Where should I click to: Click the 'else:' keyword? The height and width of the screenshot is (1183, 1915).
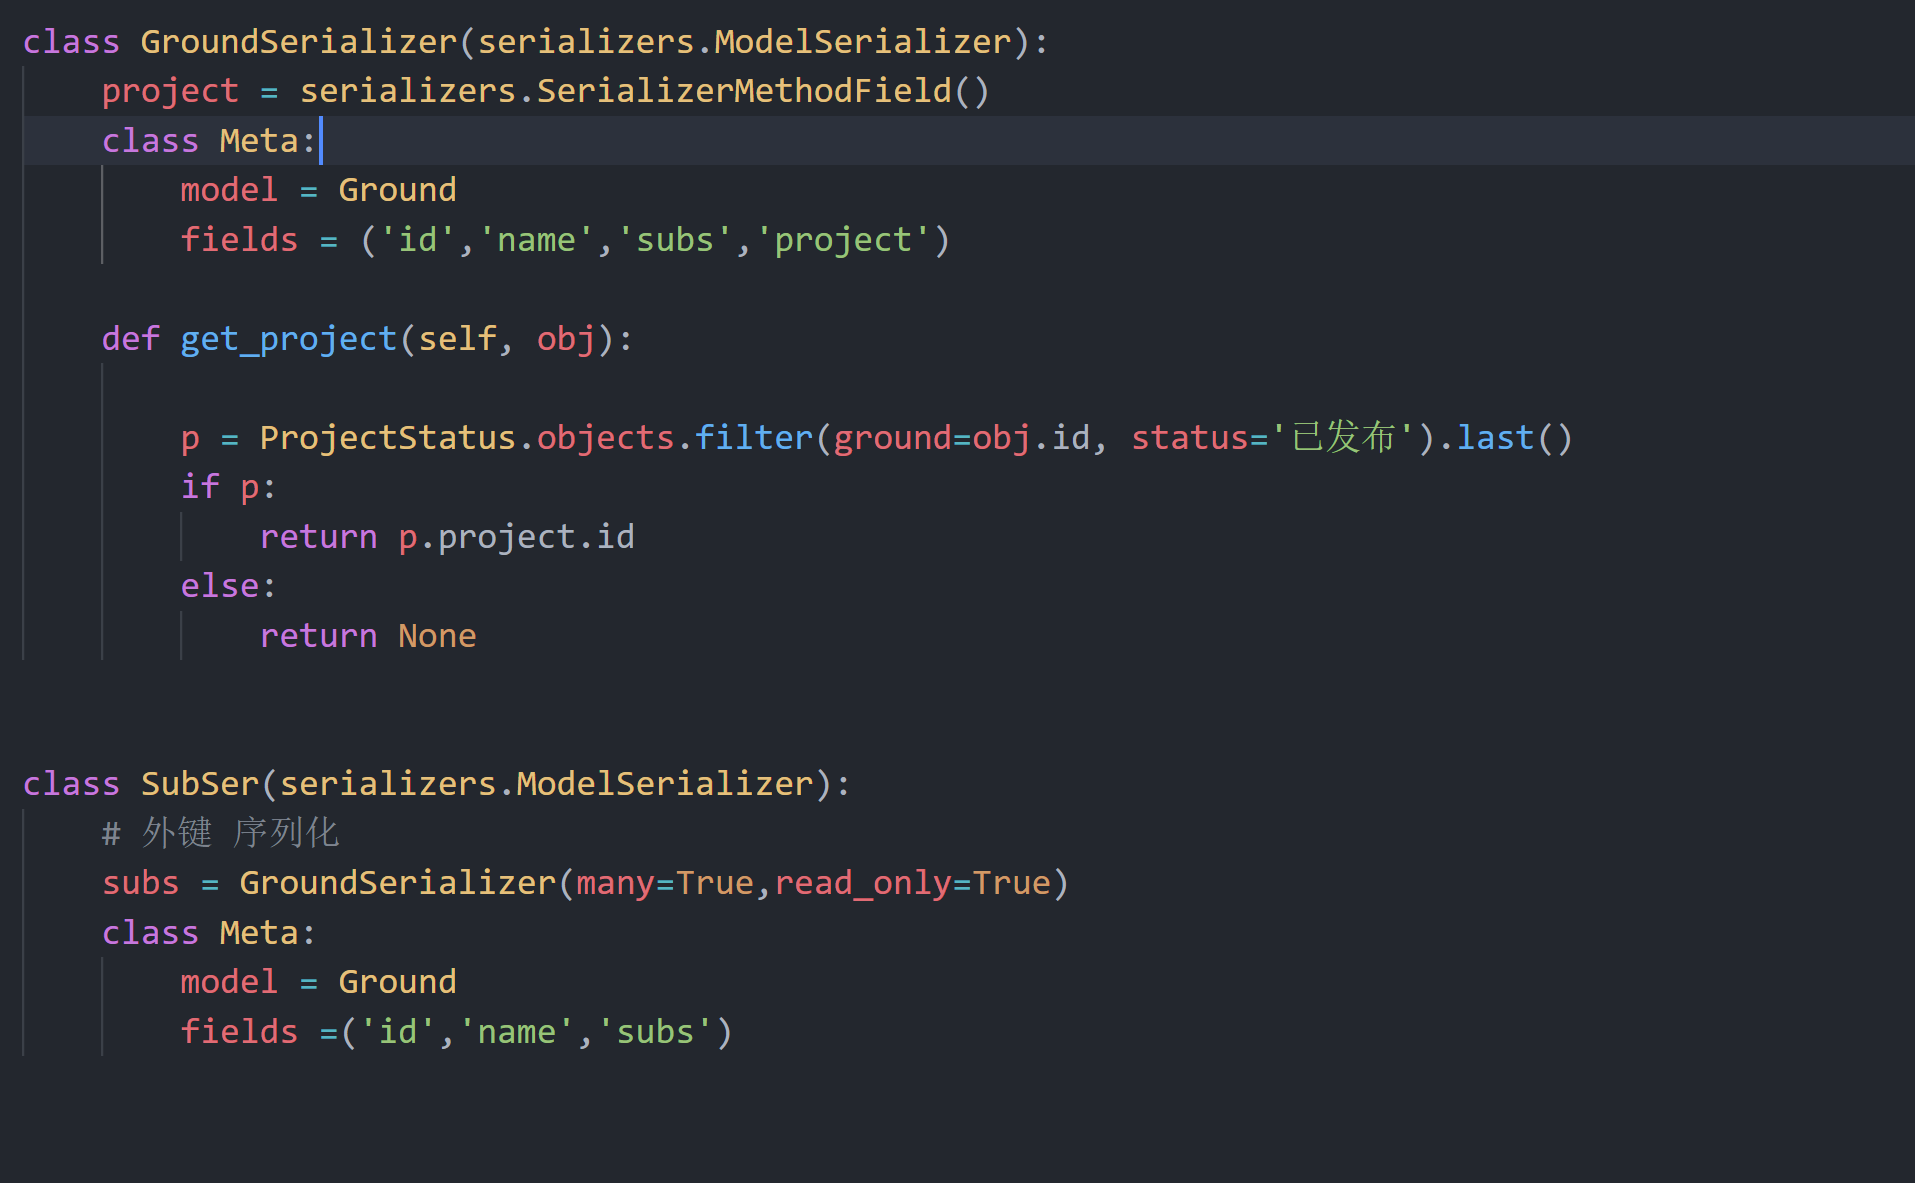(228, 586)
